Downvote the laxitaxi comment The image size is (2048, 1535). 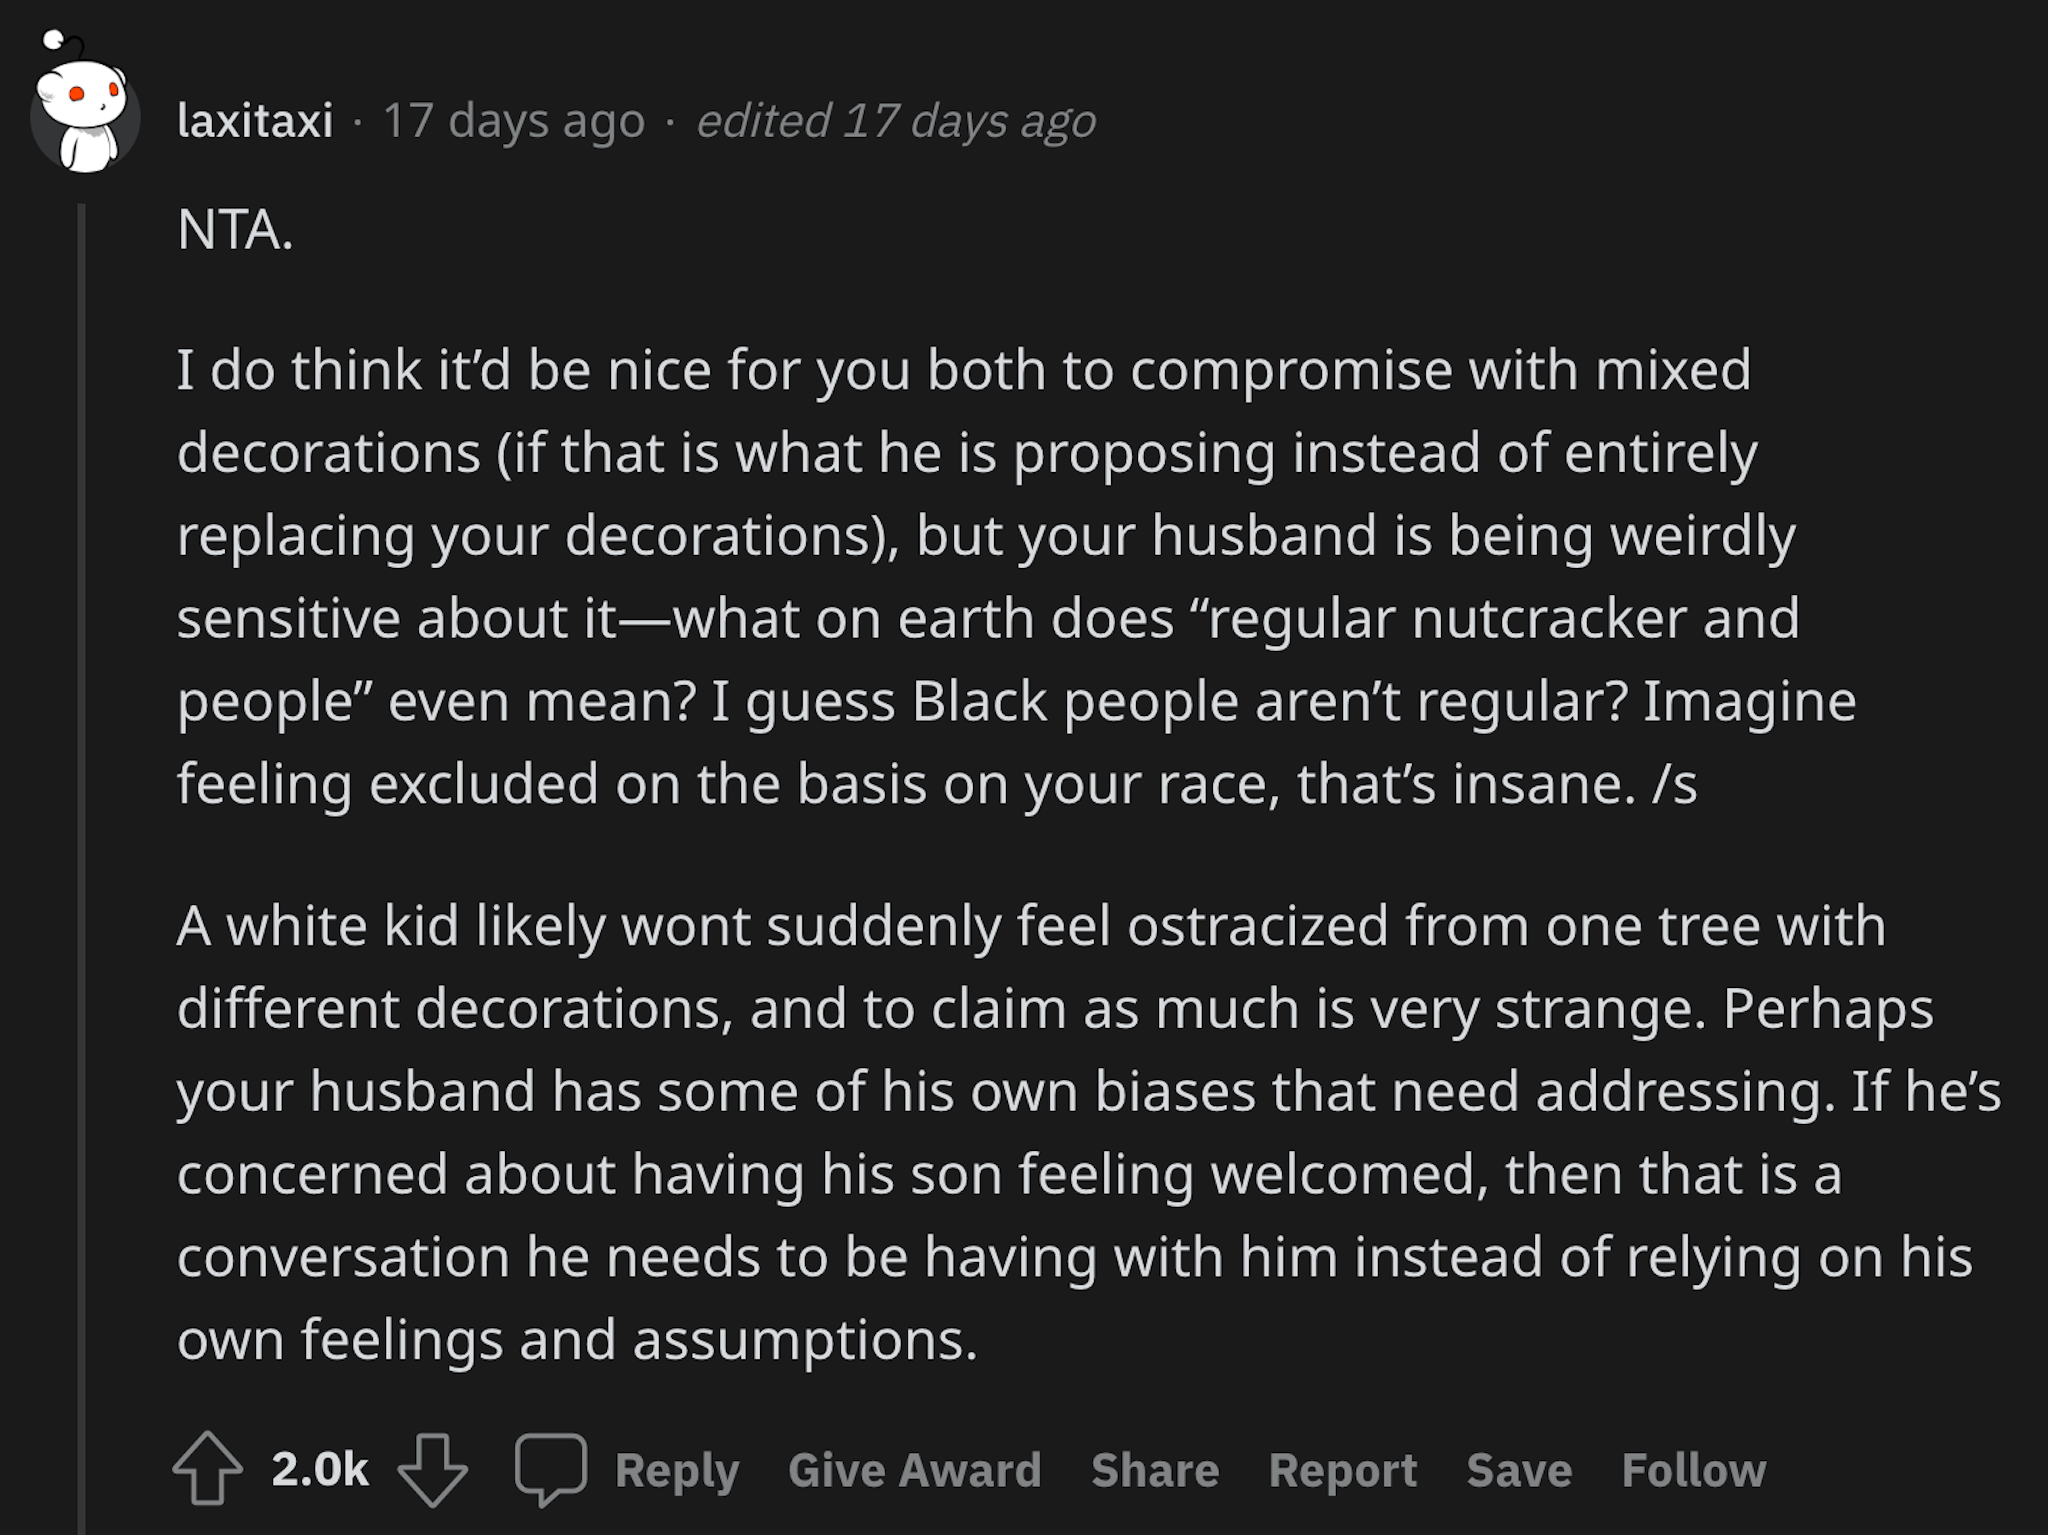click(432, 1469)
